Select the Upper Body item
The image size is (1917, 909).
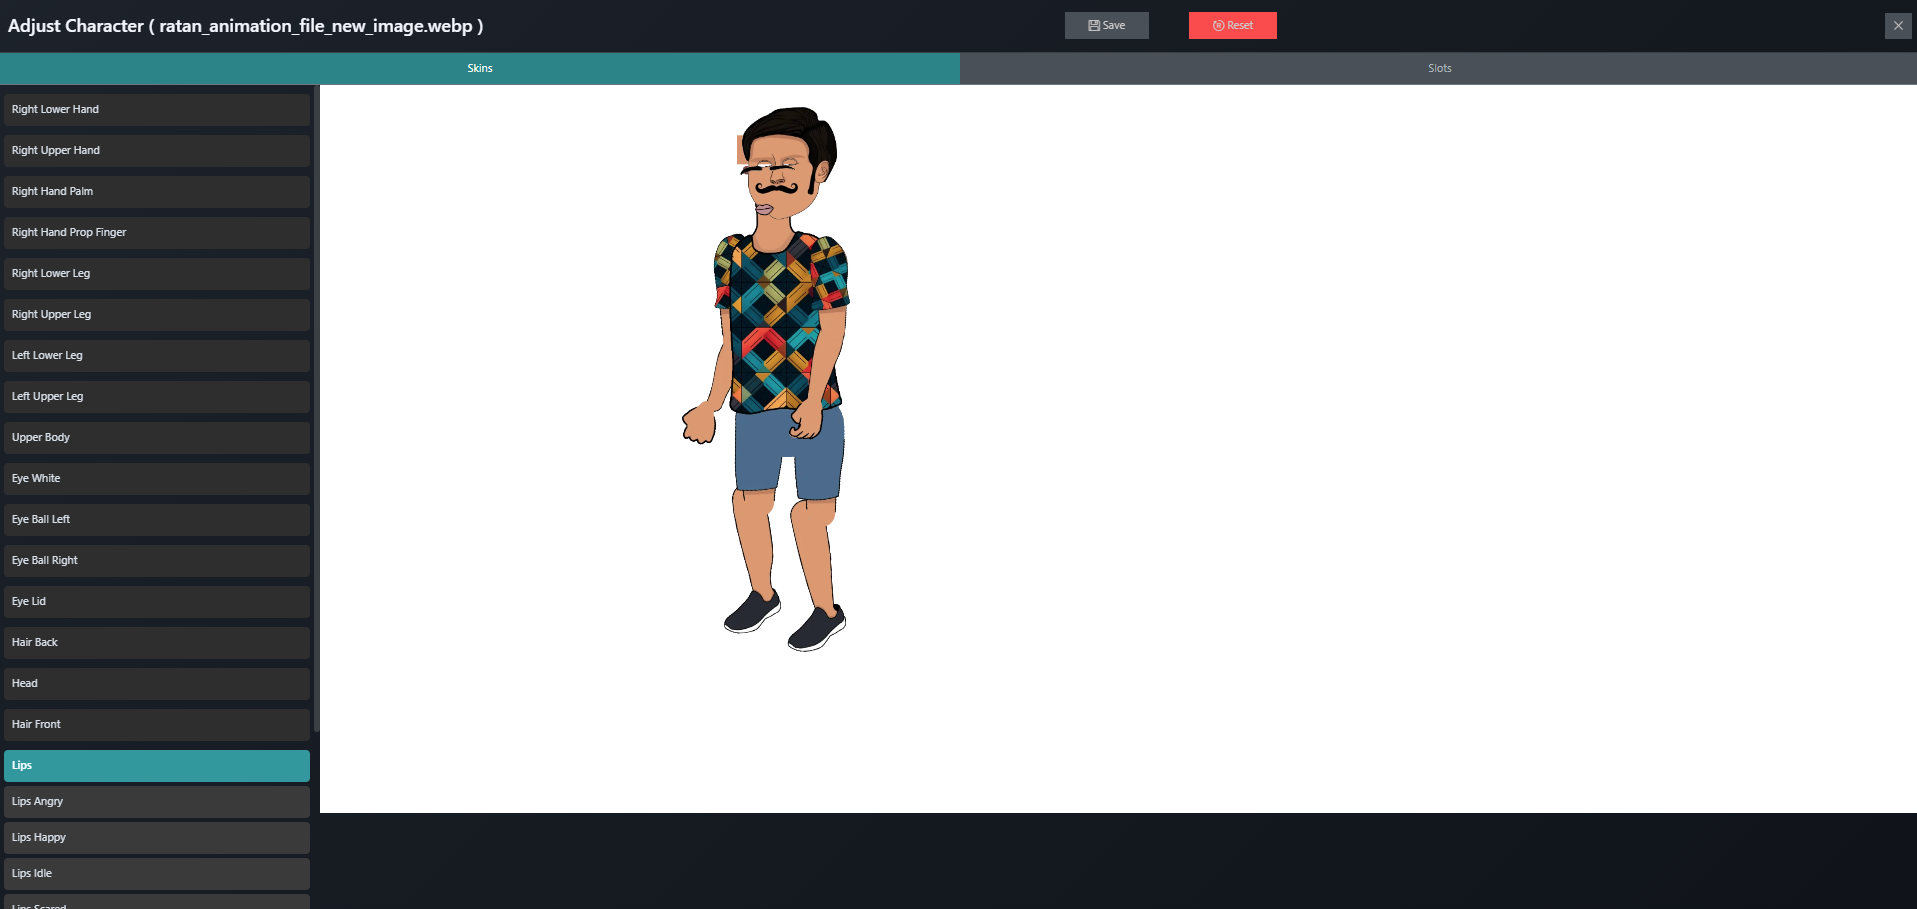click(157, 438)
